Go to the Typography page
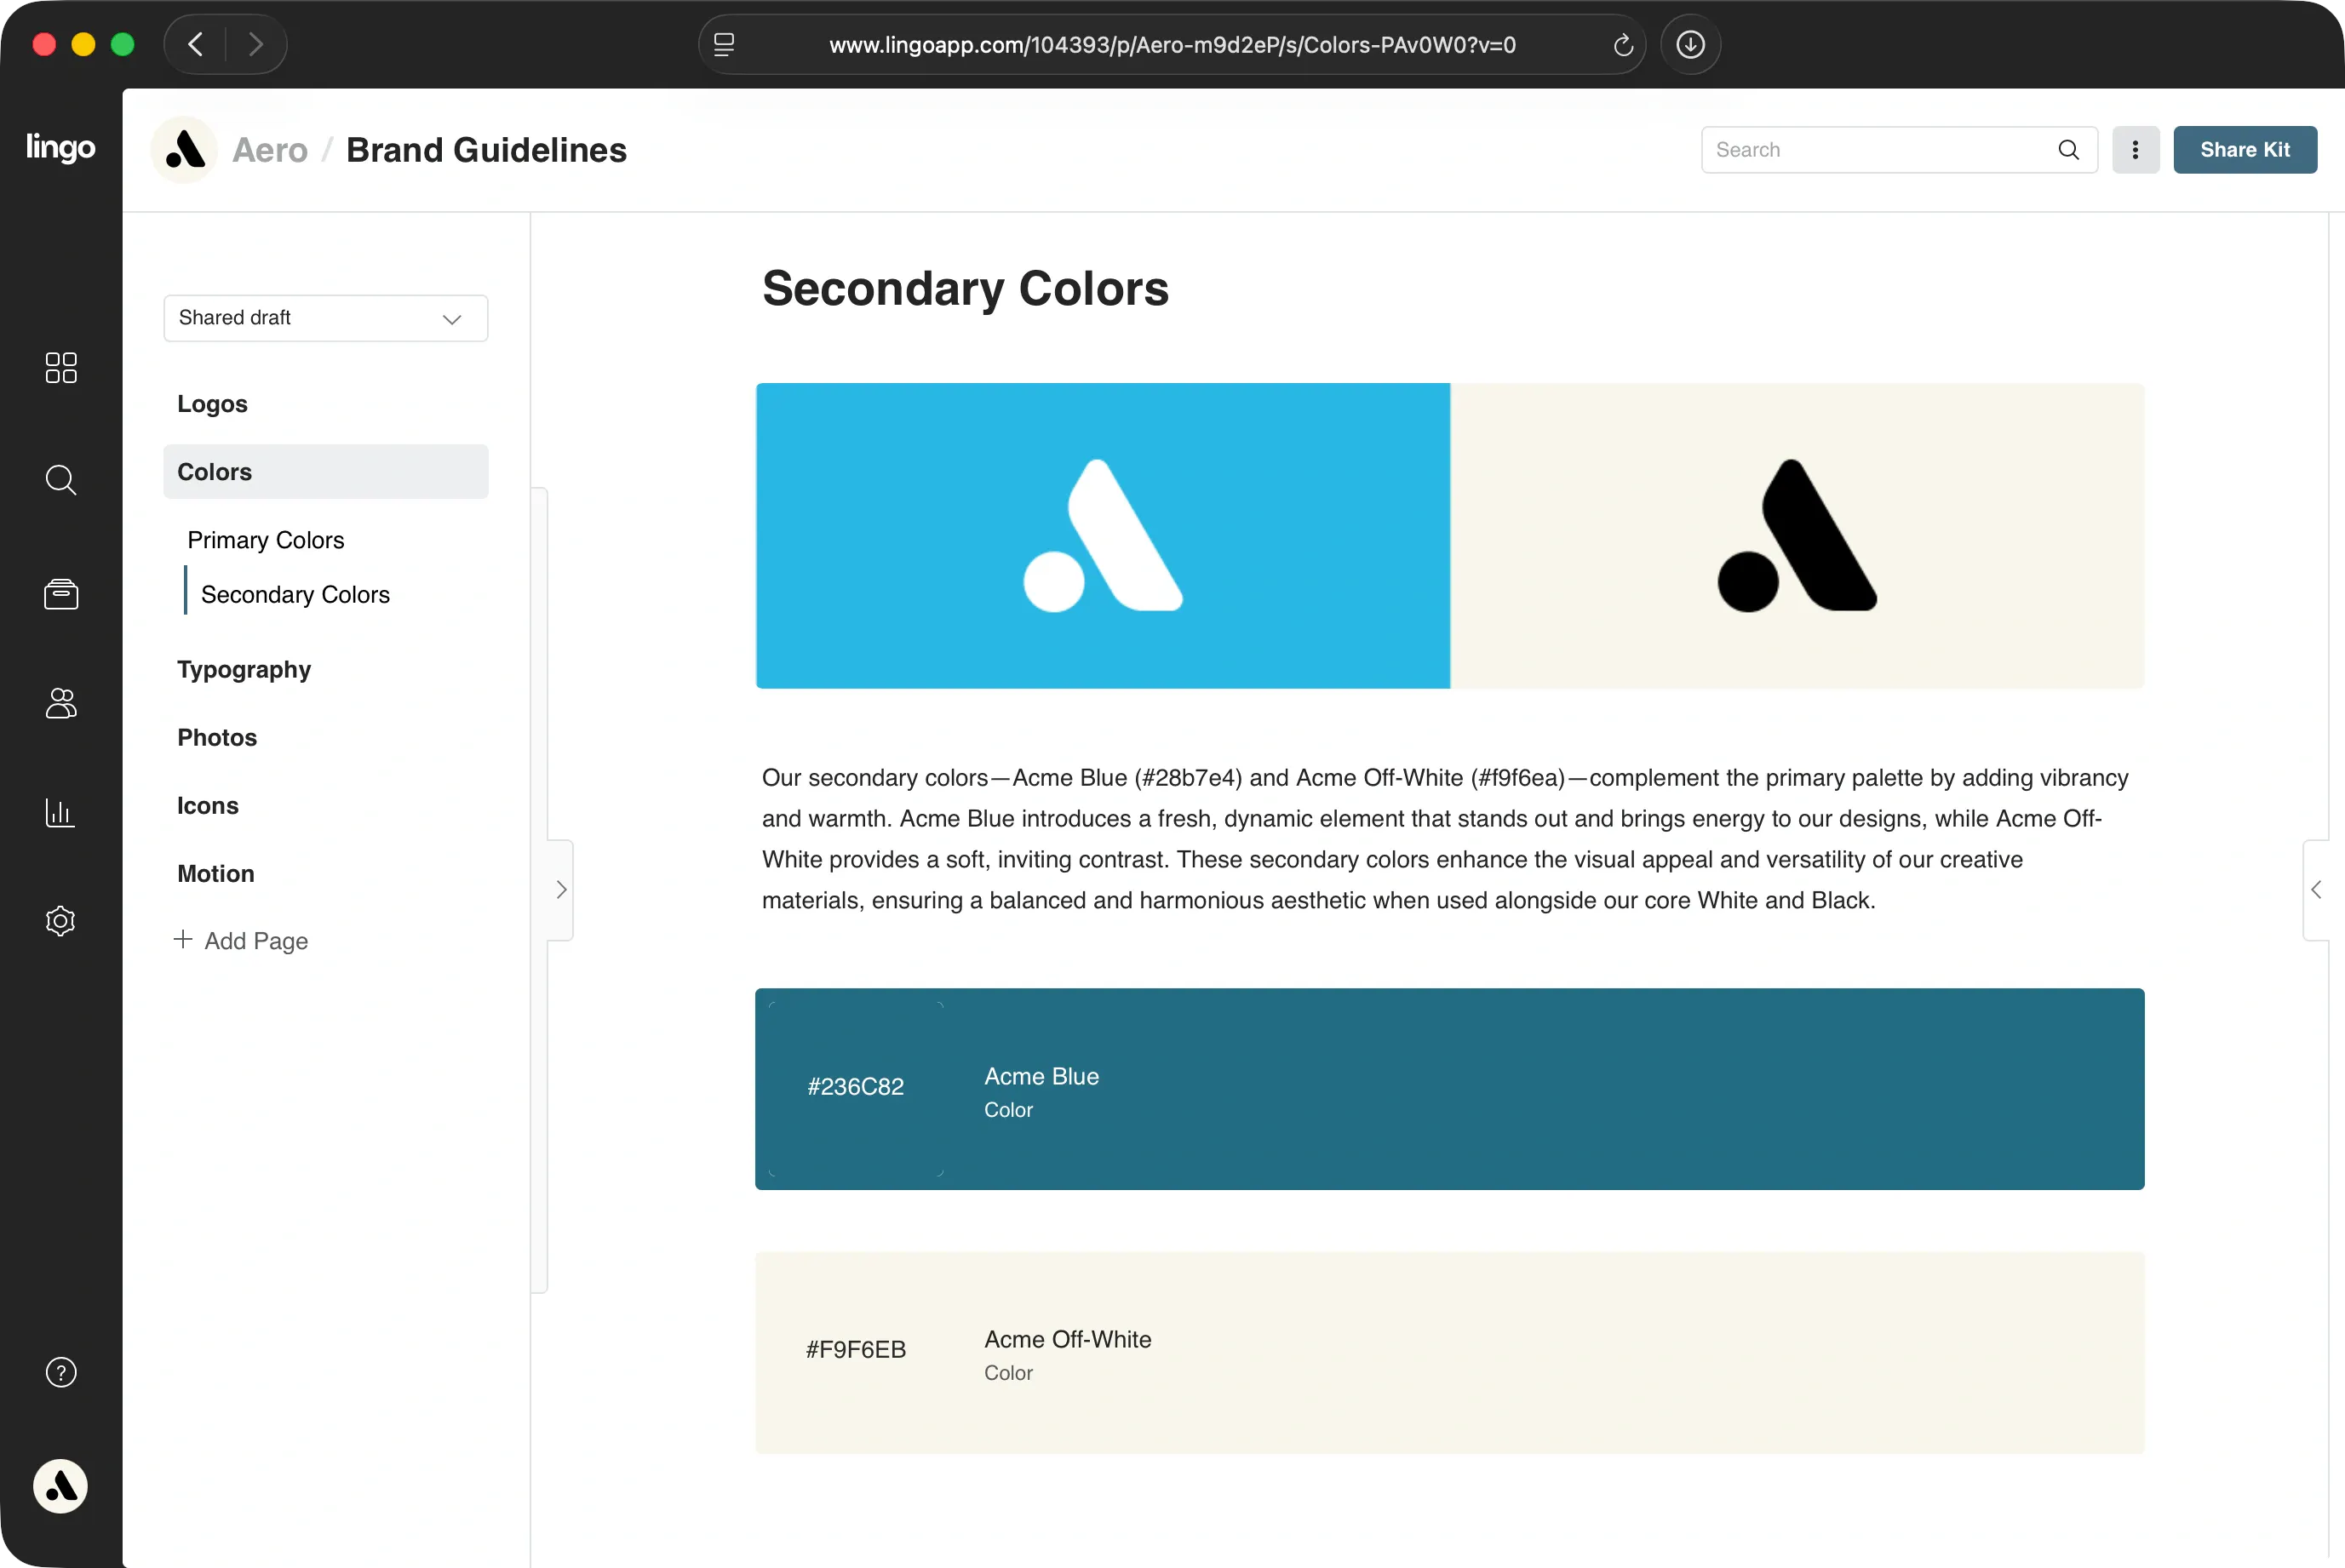The height and width of the screenshot is (1568, 2345). tap(244, 669)
